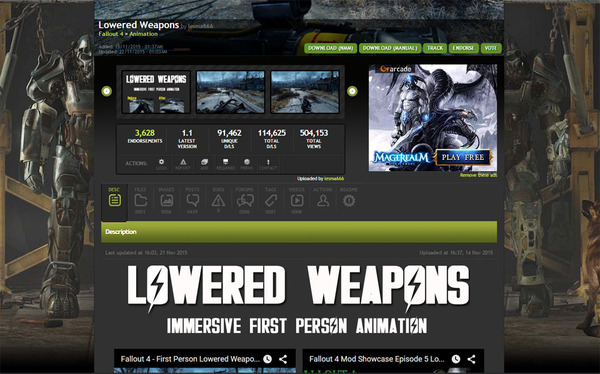Open the Fallout 4 Mod Showcase Episode 5 video title

[377, 359]
